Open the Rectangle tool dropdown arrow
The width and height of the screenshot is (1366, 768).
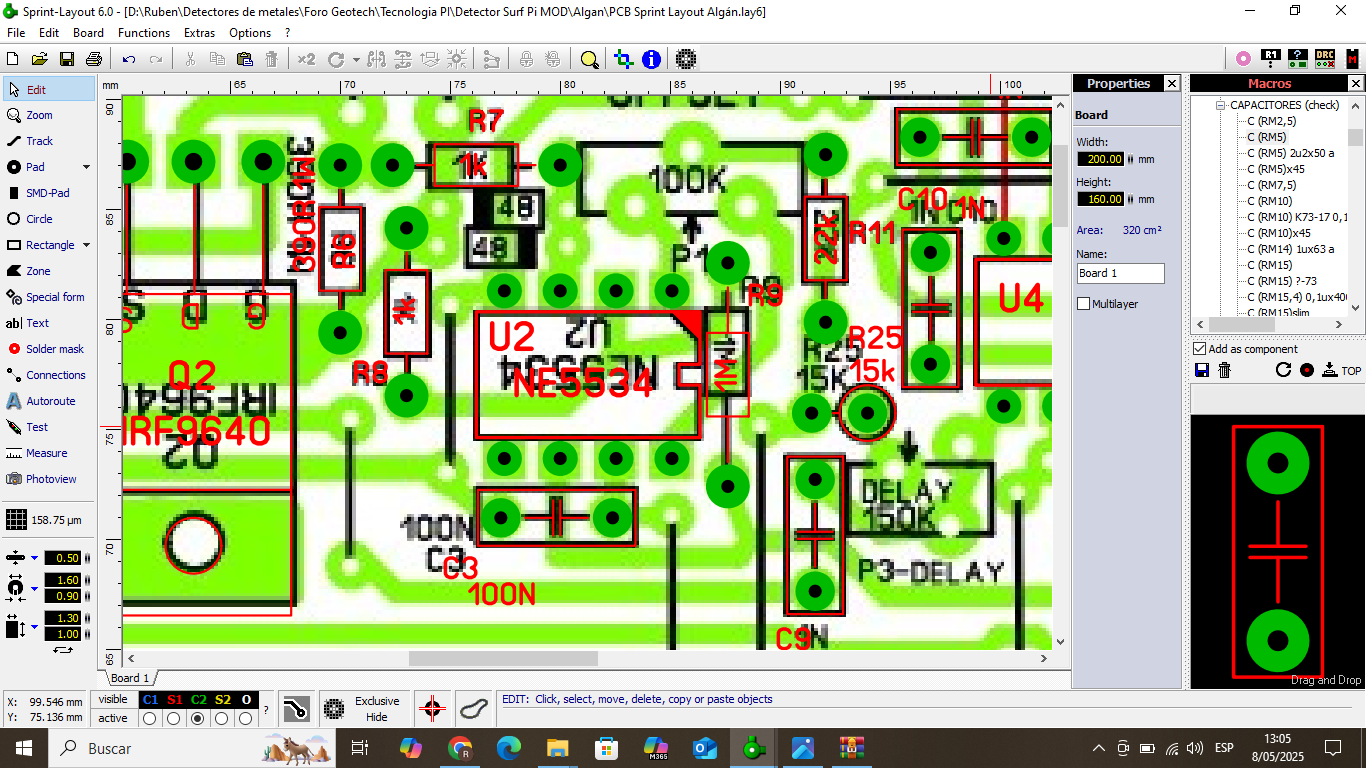click(x=86, y=245)
